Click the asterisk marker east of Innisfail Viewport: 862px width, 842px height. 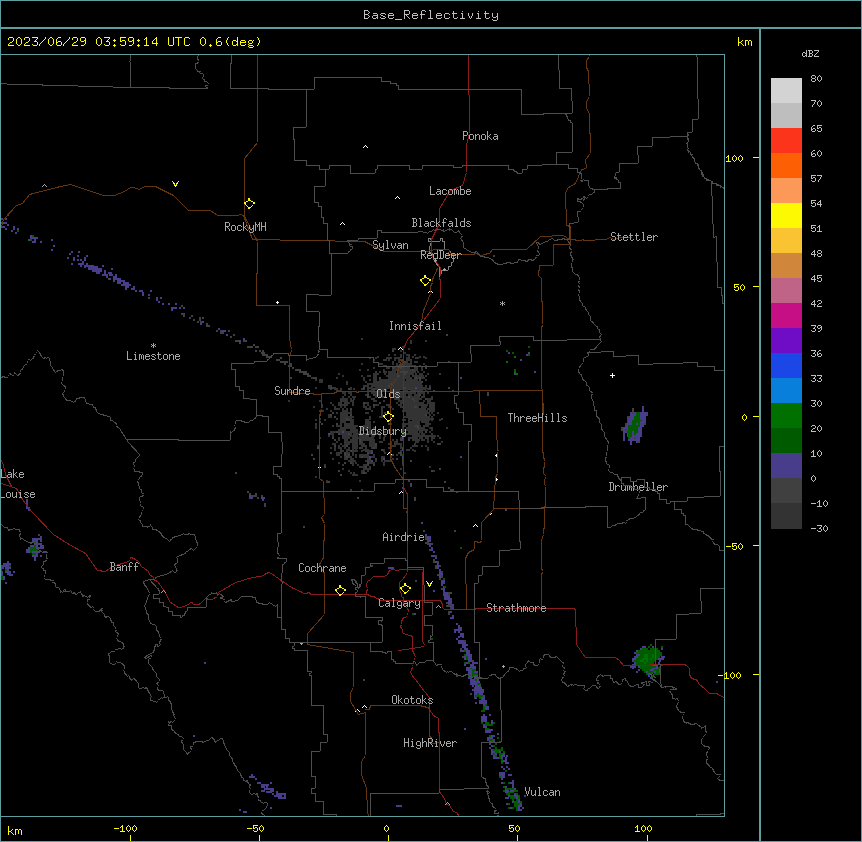(x=502, y=303)
